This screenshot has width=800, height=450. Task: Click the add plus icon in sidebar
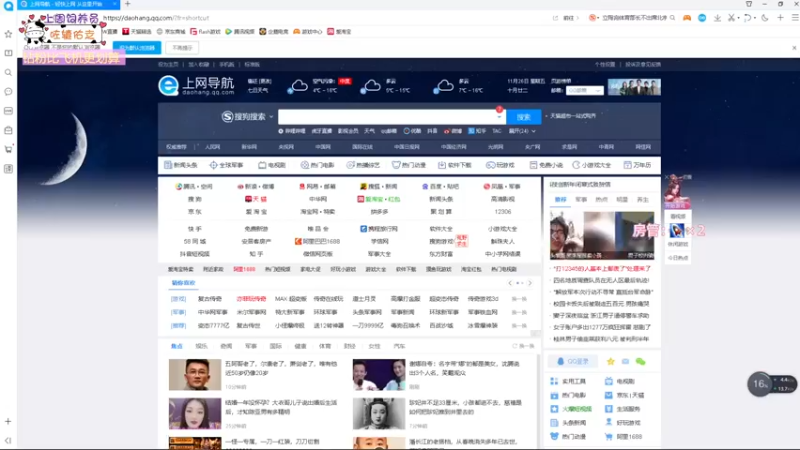tap(8, 421)
